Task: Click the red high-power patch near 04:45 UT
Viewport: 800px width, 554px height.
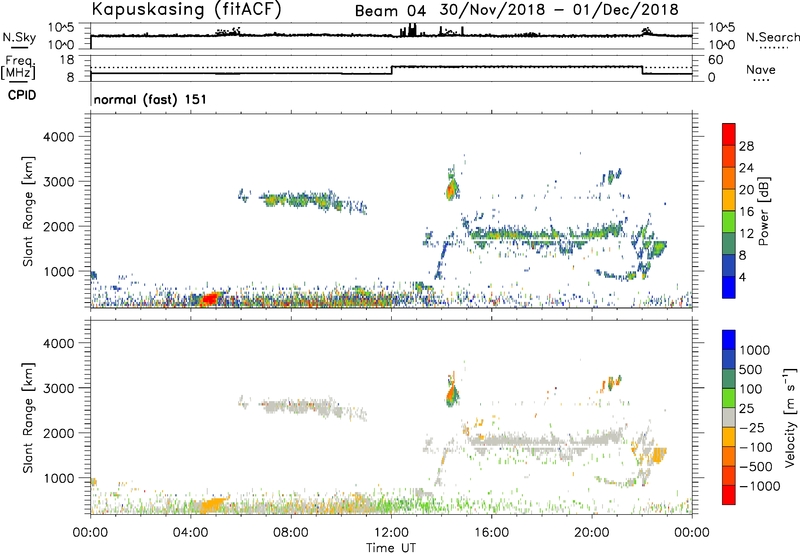Action: [210, 298]
